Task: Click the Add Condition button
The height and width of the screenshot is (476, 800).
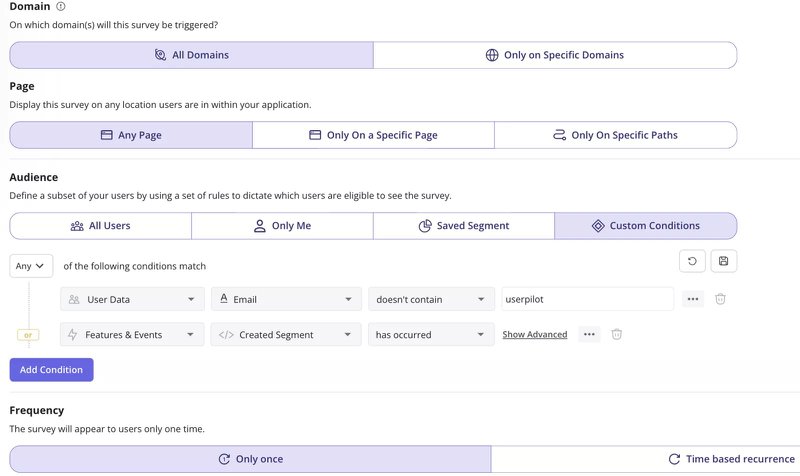Action: coord(52,370)
